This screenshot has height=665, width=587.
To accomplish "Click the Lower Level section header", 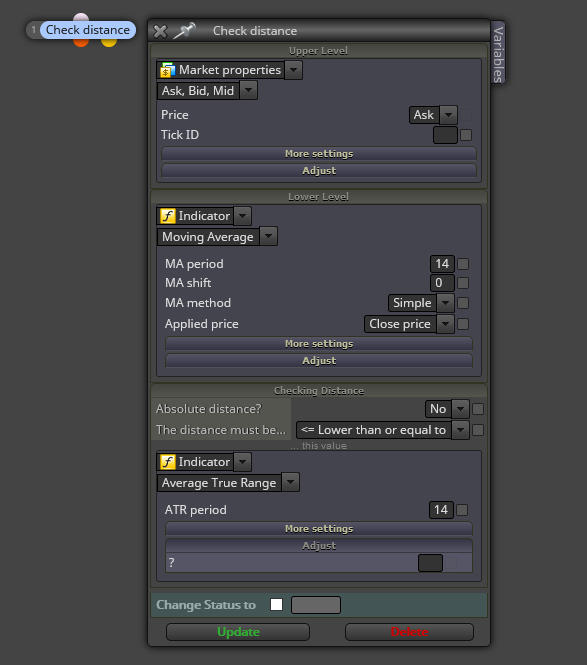I will 319,197.
